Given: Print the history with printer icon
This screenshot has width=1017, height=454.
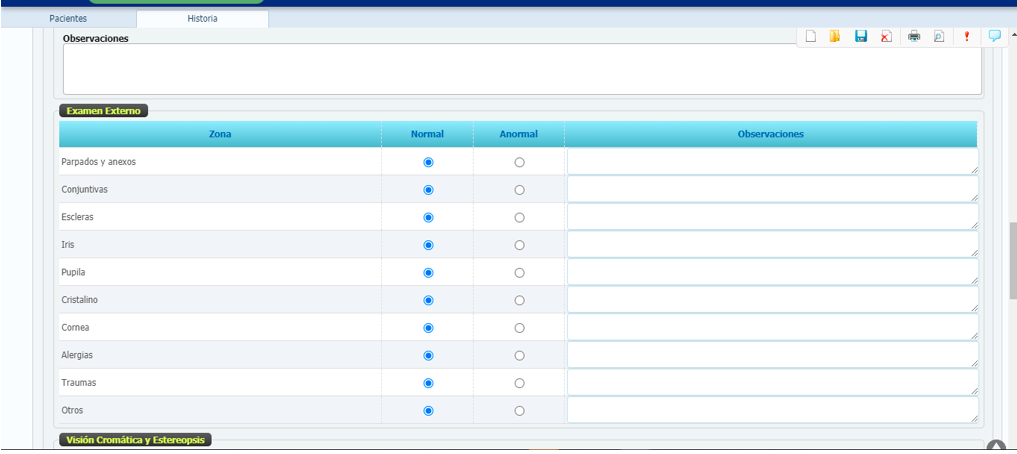Looking at the screenshot, I should (x=914, y=37).
